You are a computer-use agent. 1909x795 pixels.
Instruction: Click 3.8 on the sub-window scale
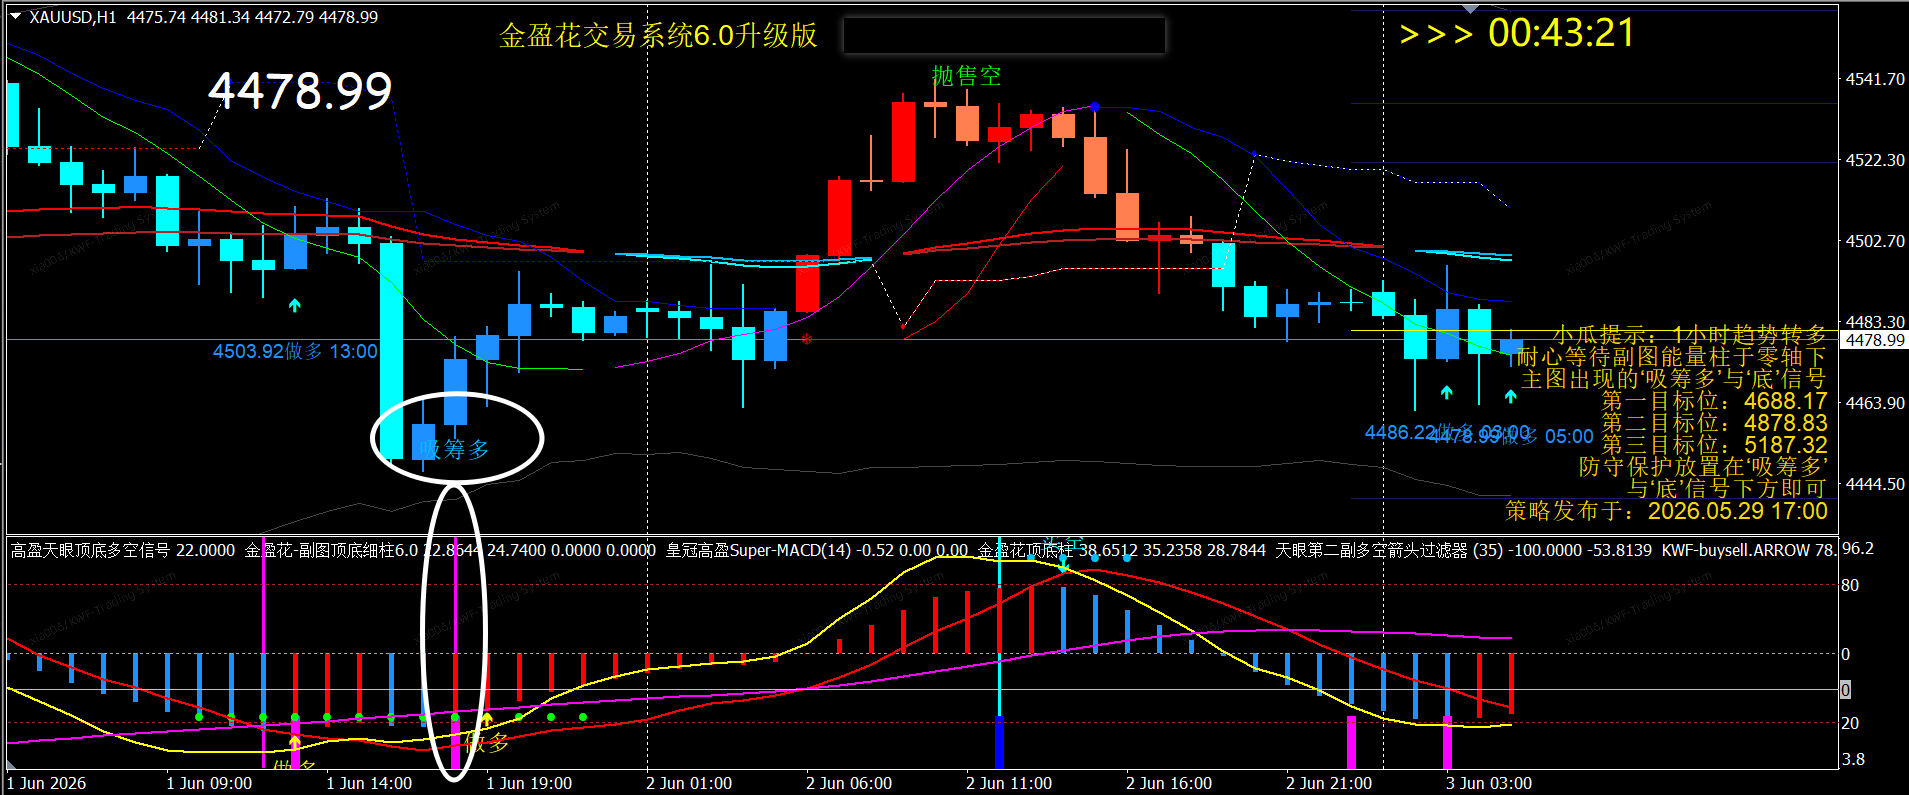(x=1853, y=759)
